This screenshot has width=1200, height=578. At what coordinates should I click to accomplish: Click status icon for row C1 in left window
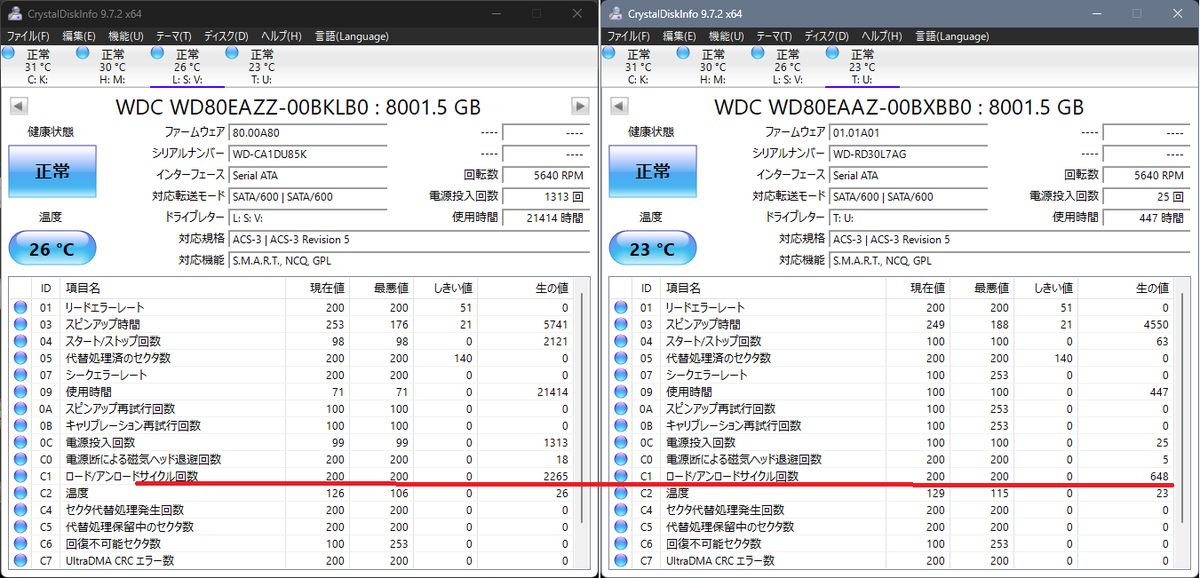[x=20, y=476]
